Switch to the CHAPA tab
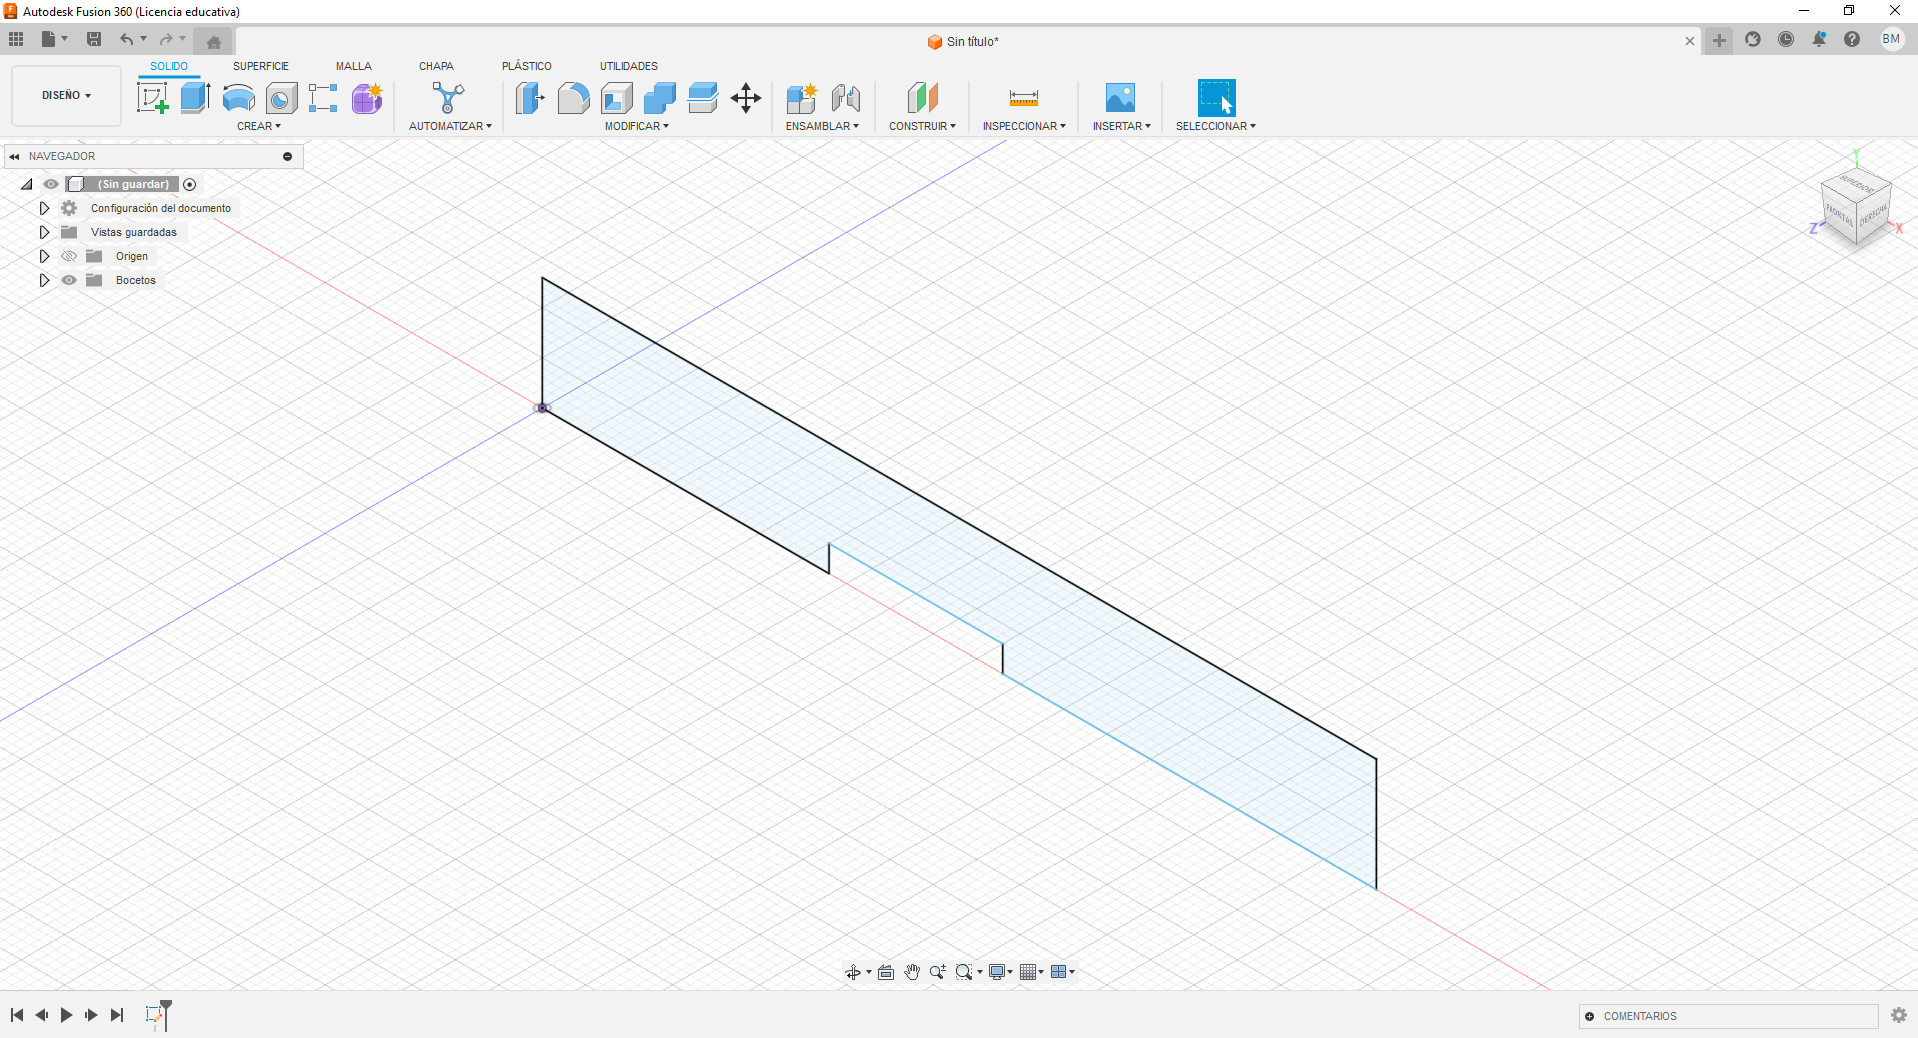Image resolution: width=1918 pixels, height=1038 pixels. 436,66
